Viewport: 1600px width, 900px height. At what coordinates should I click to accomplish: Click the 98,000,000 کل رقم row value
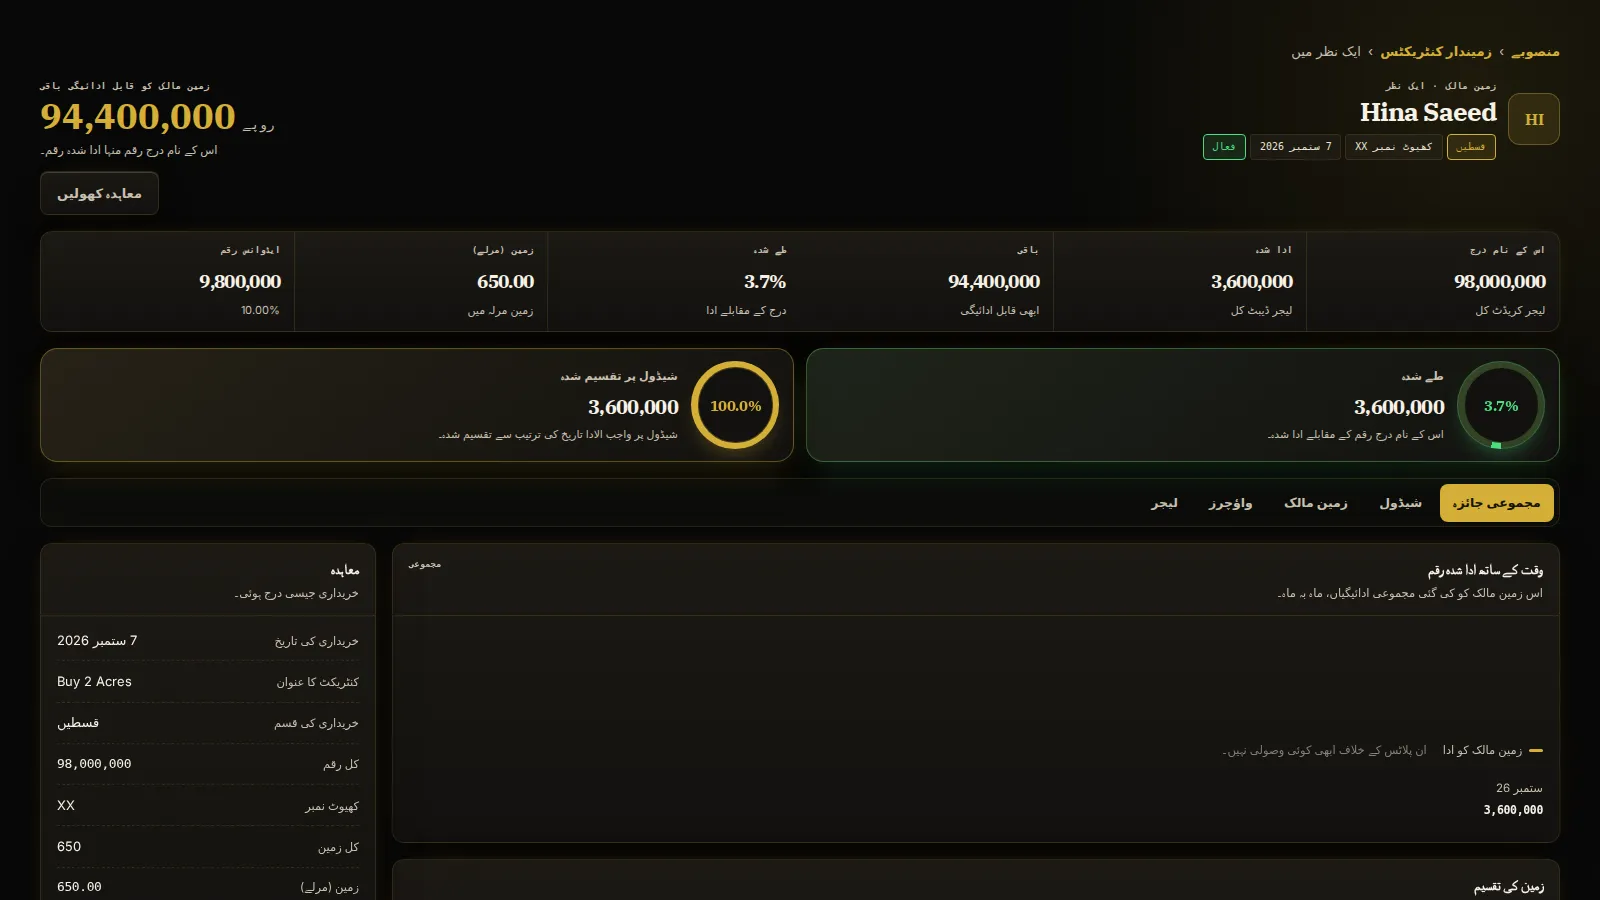[x=94, y=764]
